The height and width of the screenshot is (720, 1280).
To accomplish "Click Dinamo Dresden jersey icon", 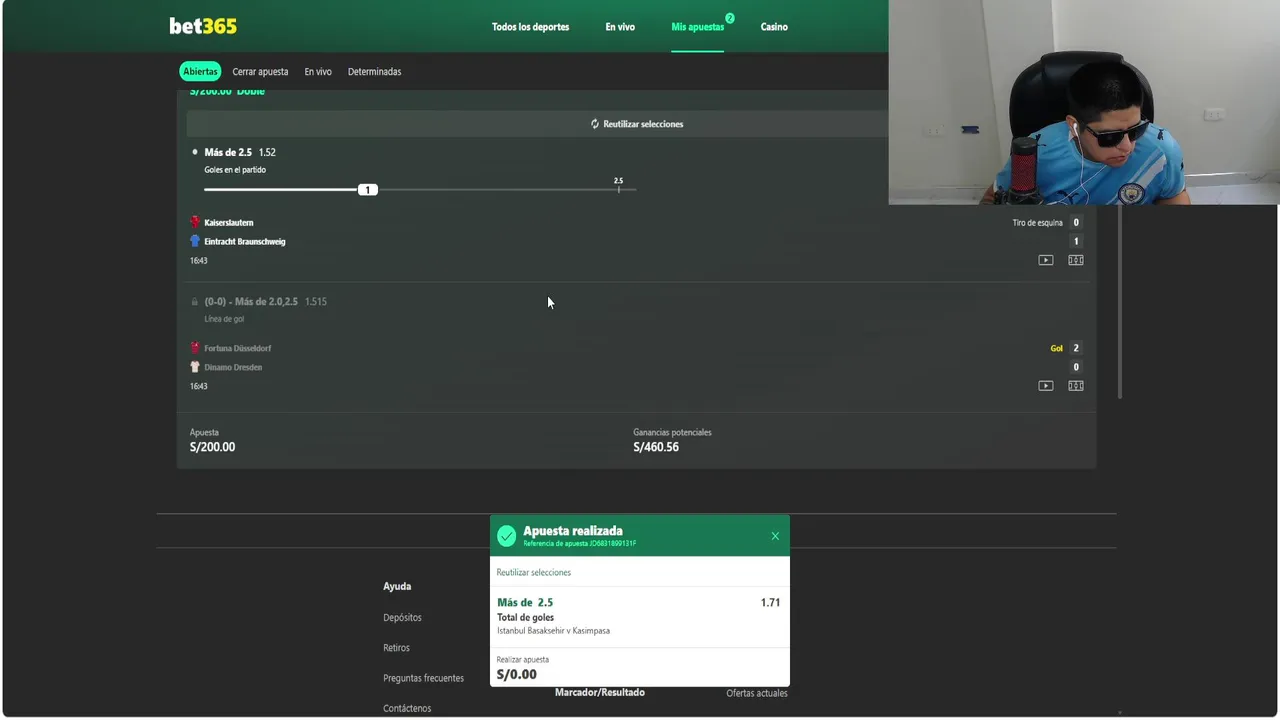I will coord(195,367).
